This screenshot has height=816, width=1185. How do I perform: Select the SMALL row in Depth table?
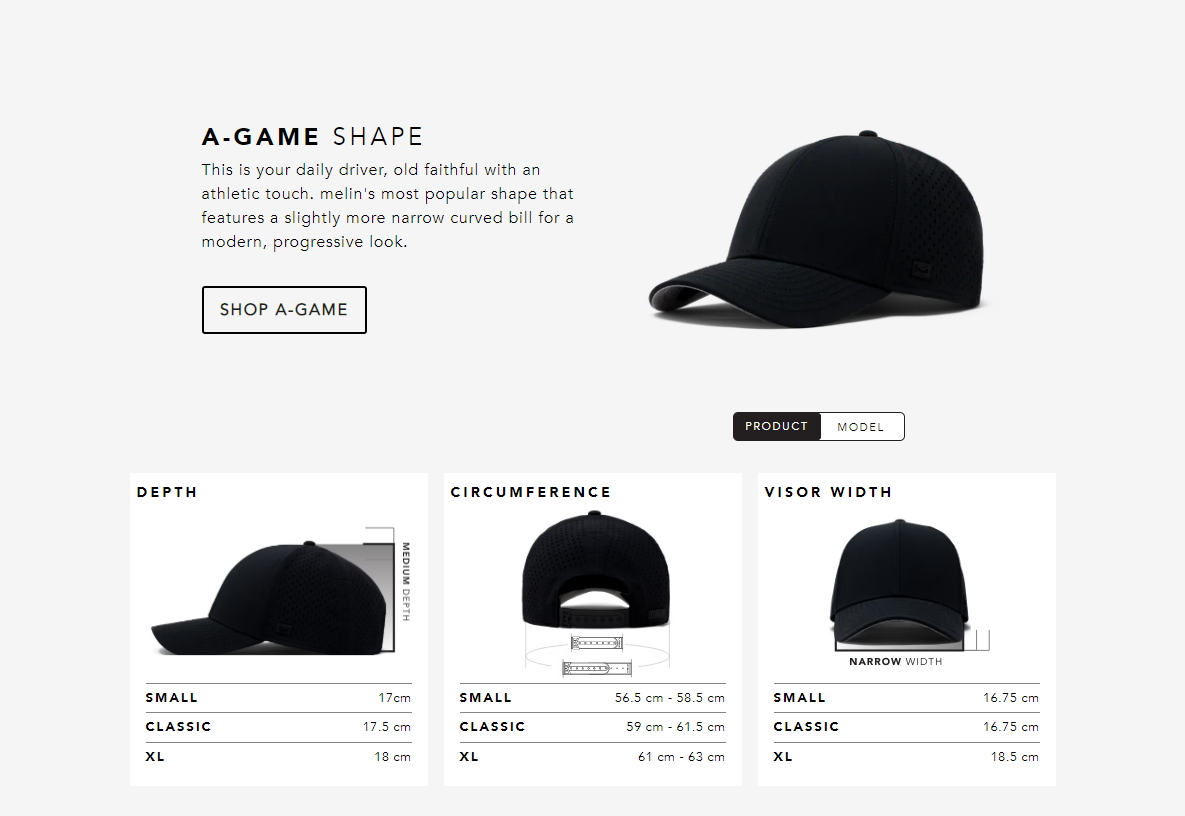point(278,698)
